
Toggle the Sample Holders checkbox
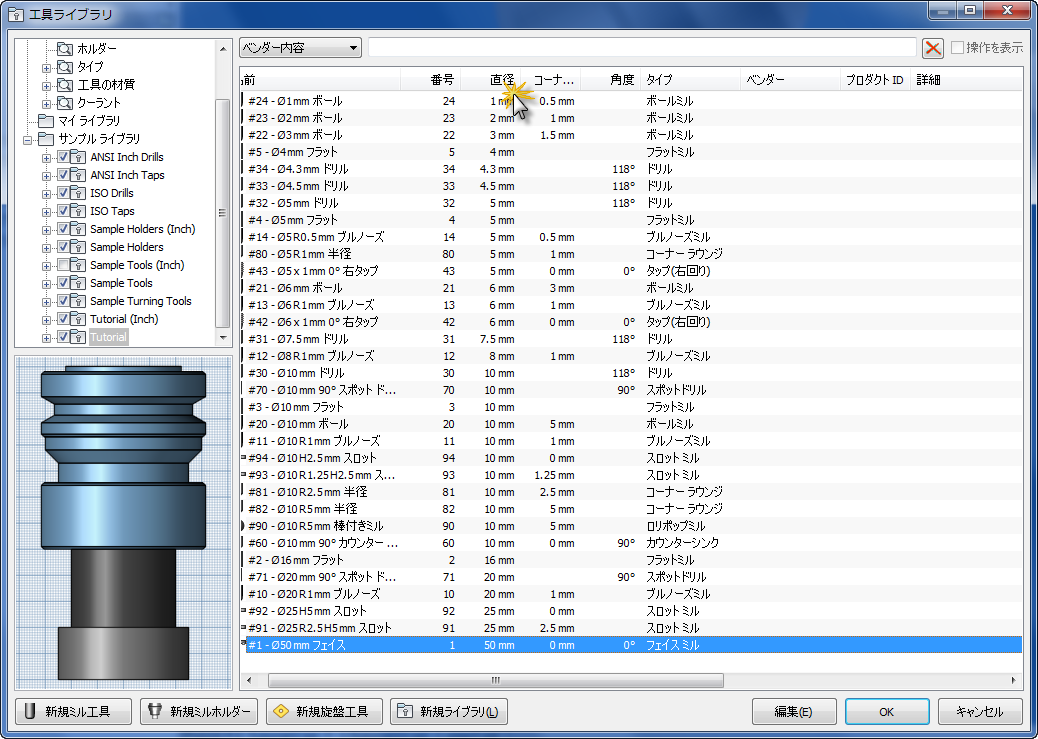pos(63,247)
